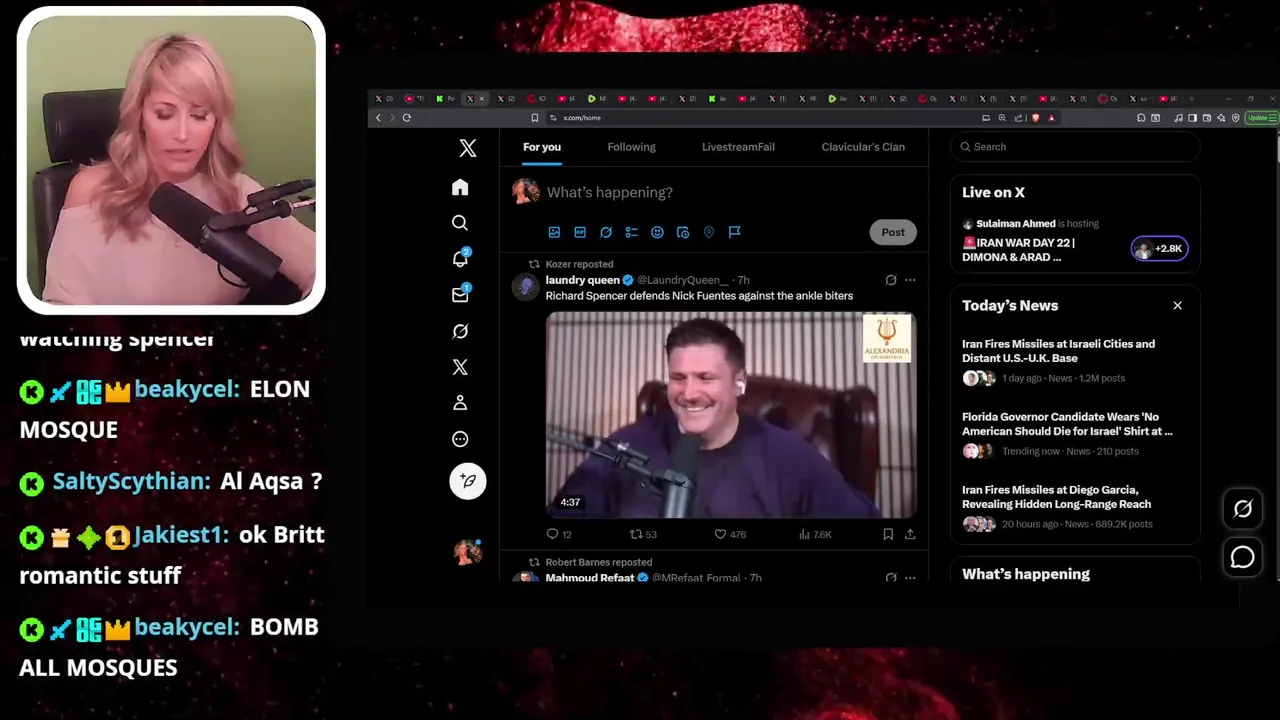Click the greyed Post button
Viewport: 1280px width, 720px height.
[x=893, y=232]
